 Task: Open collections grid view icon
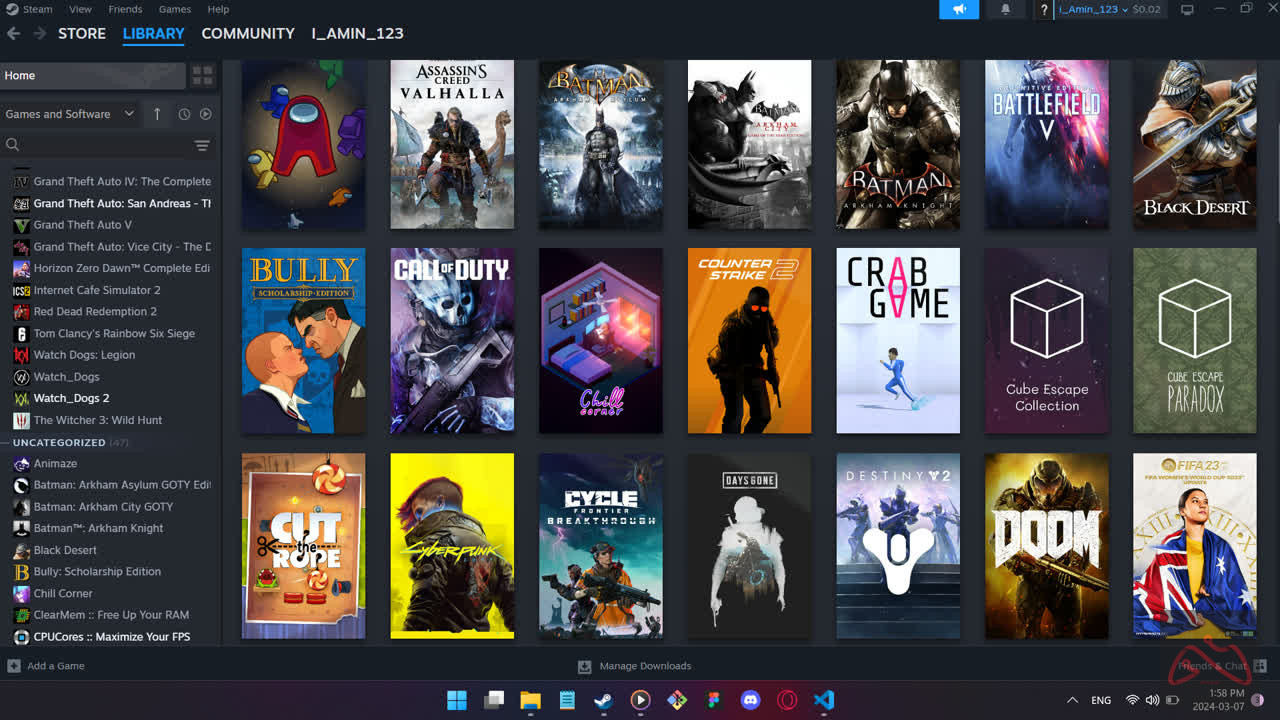click(203, 76)
